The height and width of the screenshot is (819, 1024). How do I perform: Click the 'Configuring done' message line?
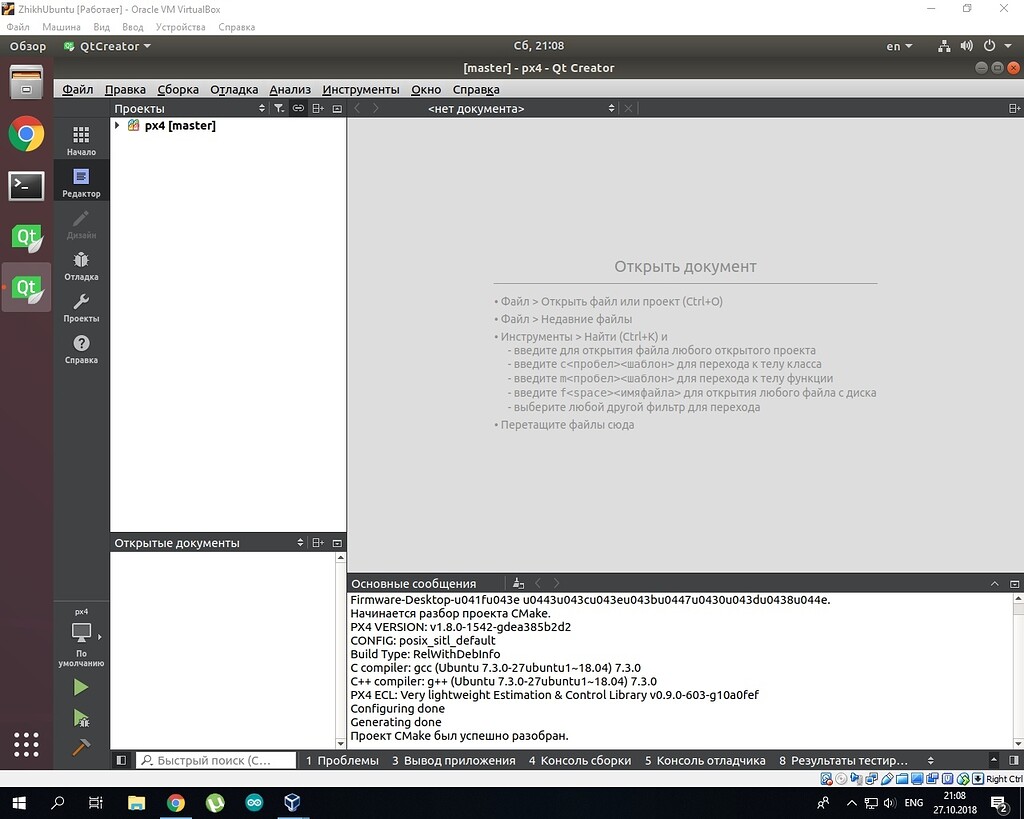pyautogui.click(x=397, y=709)
